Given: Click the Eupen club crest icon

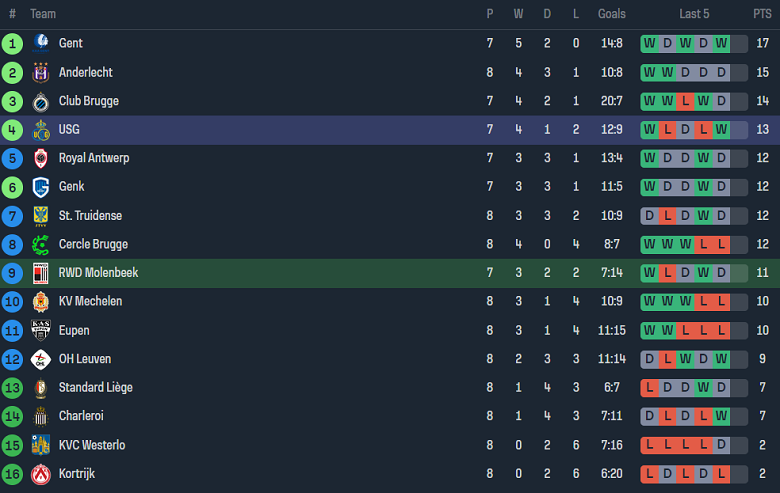Looking at the screenshot, I should (x=41, y=330).
